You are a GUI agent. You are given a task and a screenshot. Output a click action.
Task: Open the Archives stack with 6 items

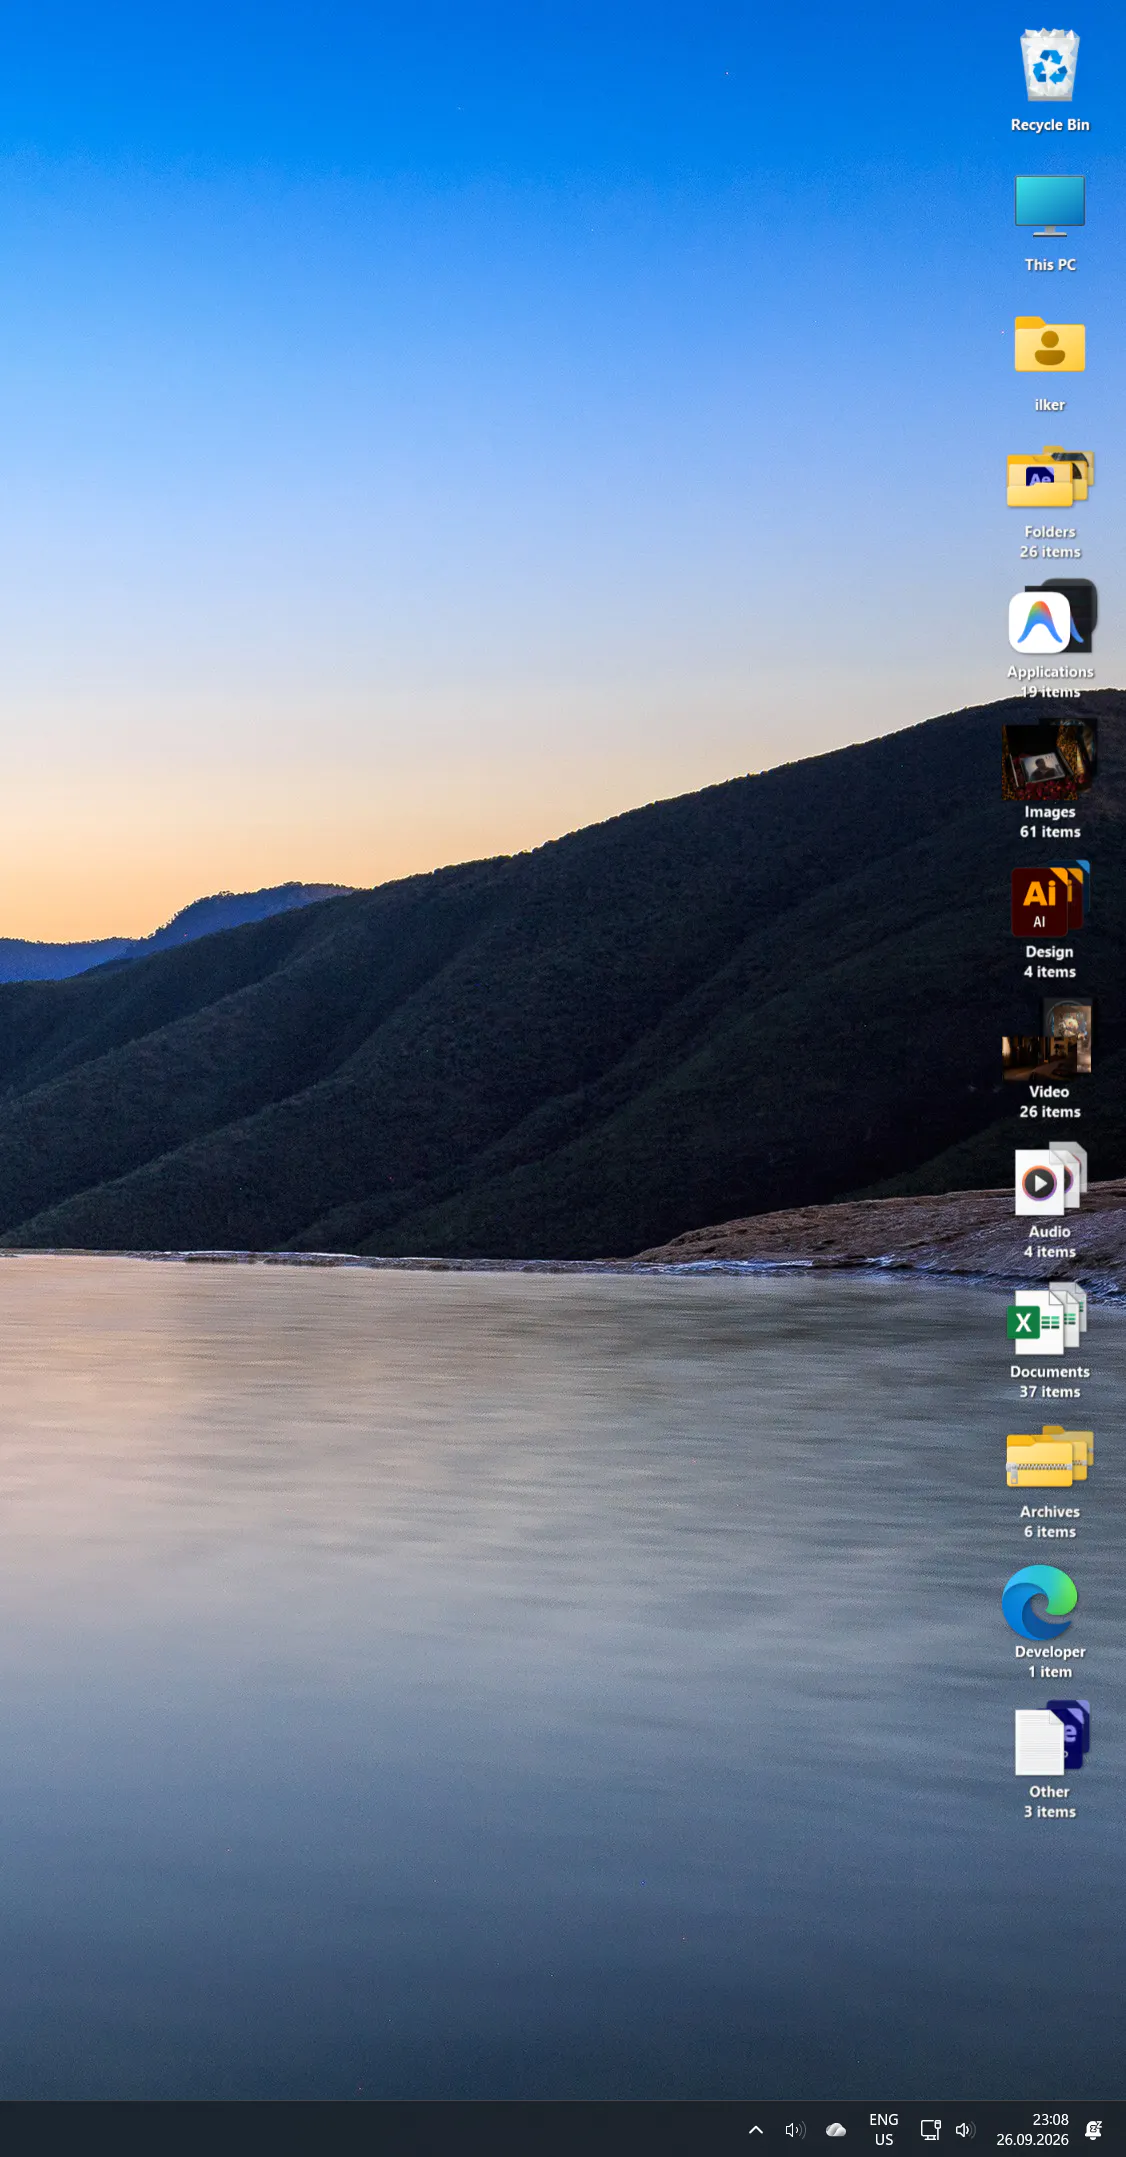[1050, 1482]
